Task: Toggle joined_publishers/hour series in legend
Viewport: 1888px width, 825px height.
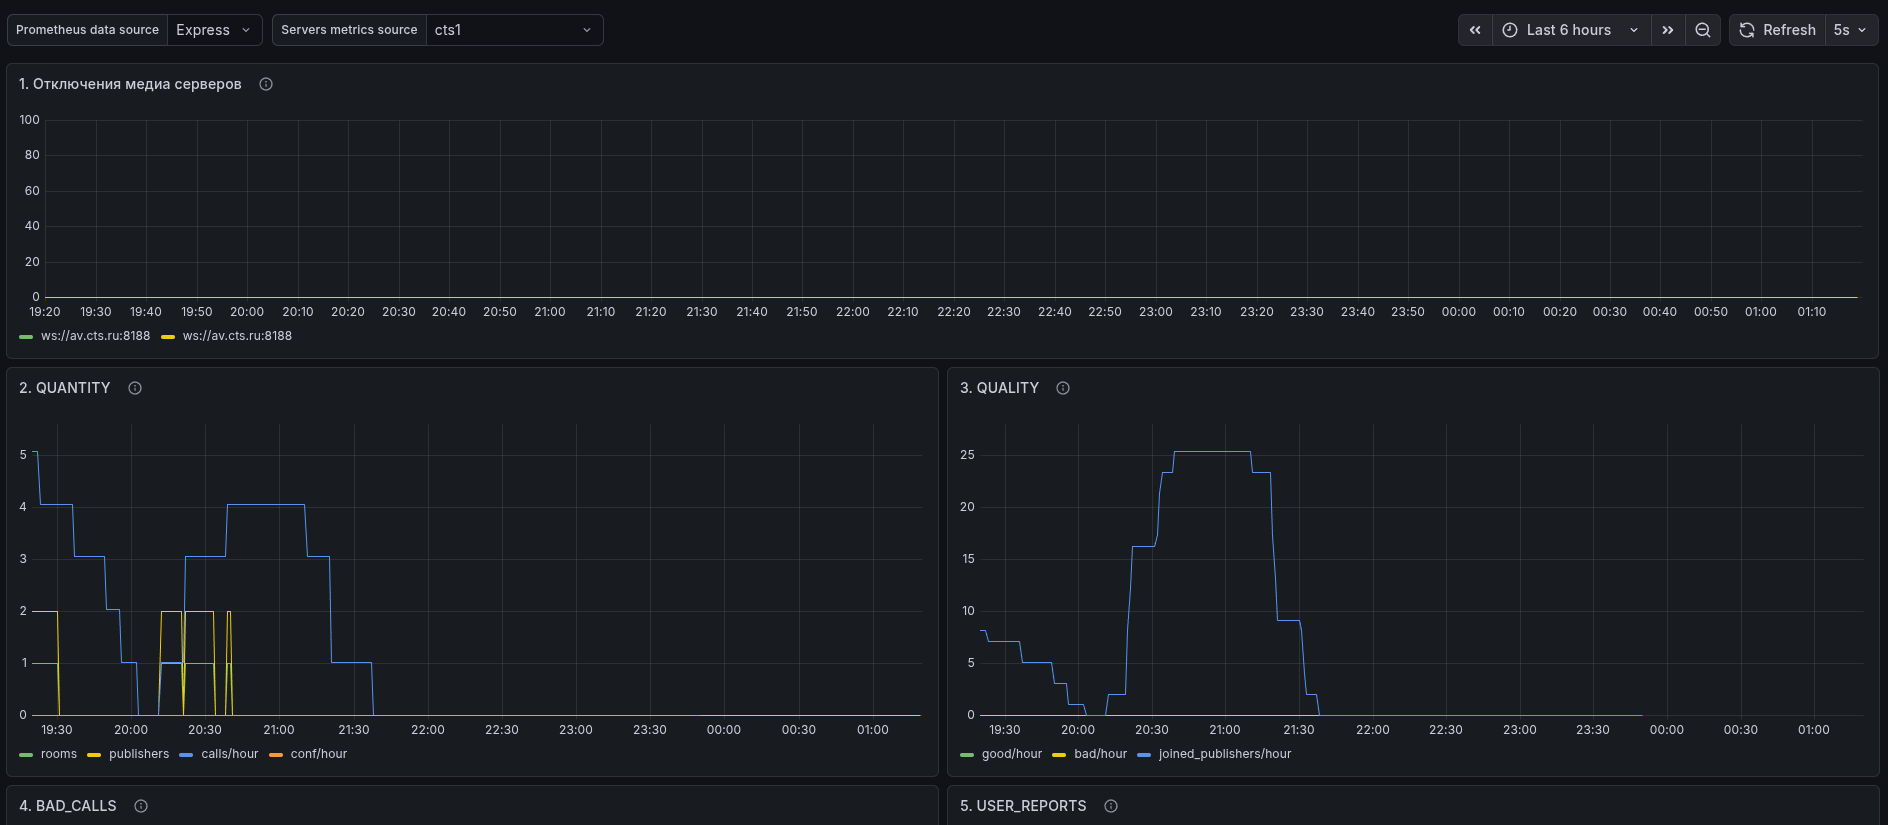Action: point(1224,754)
